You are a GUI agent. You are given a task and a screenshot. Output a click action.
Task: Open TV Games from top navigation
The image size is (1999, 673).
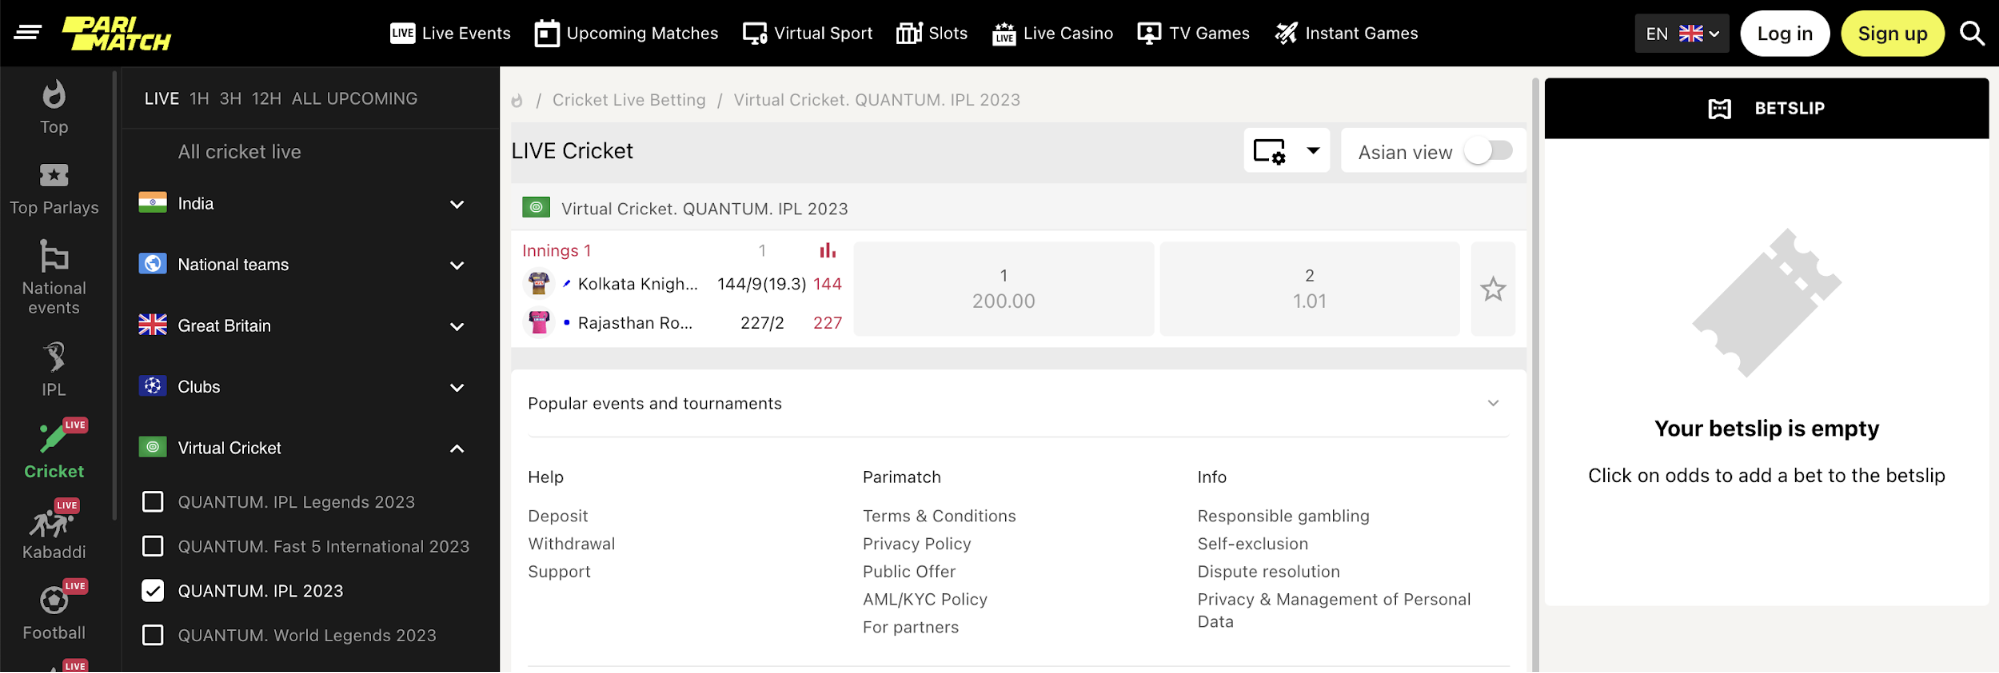[1194, 33]
